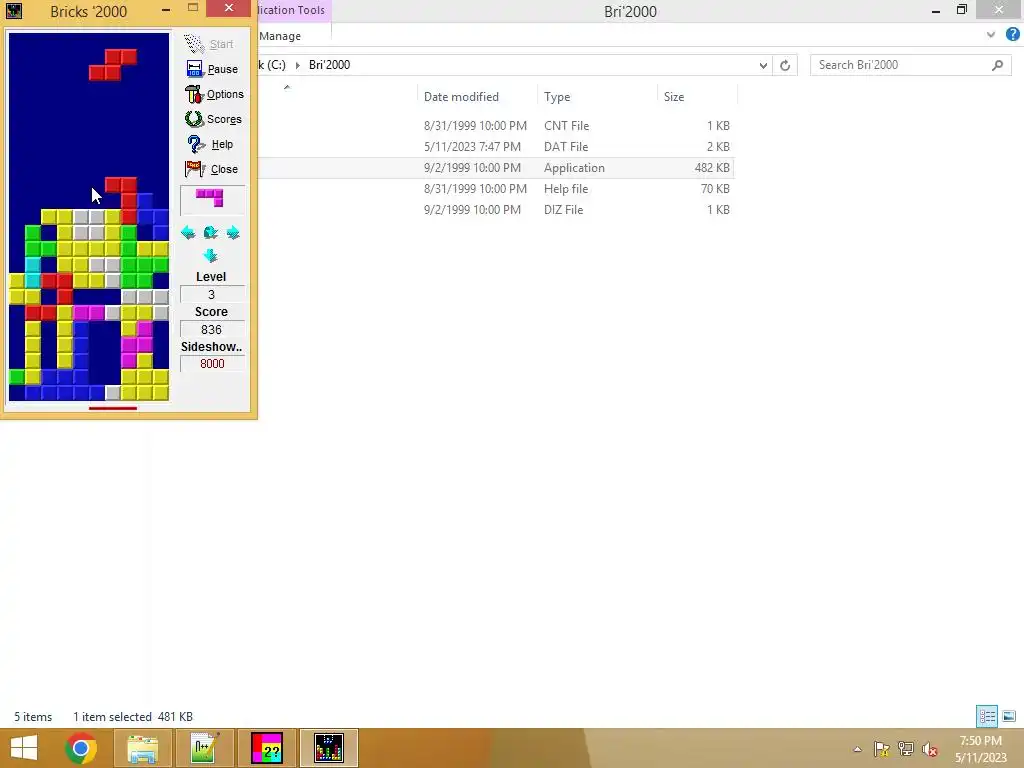1024x768 pixels.
Task: Select the Help file row
Action: [x=496, y=189]
